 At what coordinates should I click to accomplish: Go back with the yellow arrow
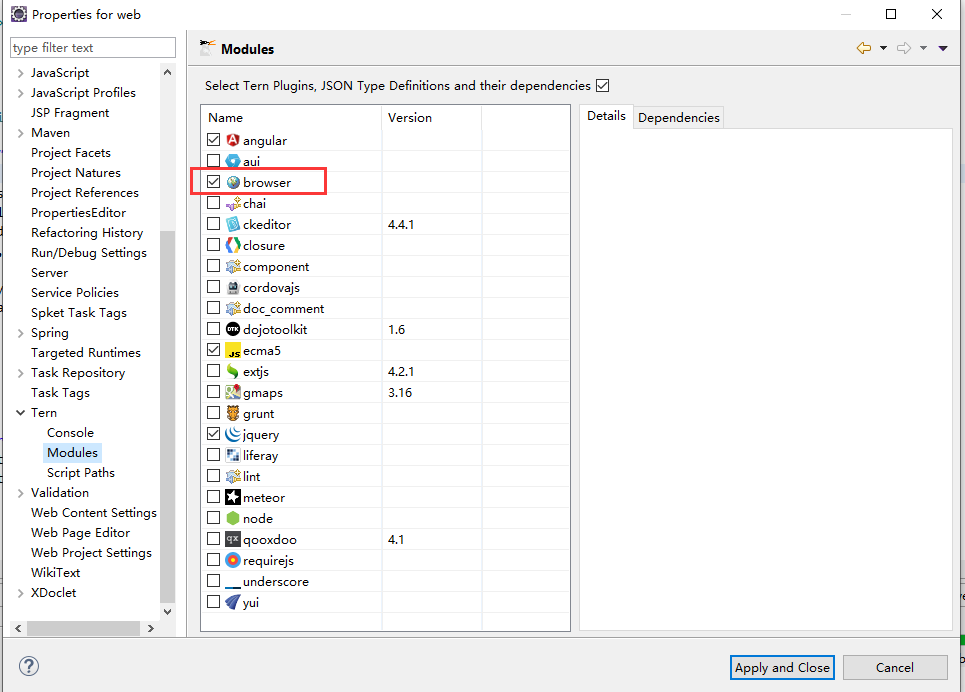[863, 48]
